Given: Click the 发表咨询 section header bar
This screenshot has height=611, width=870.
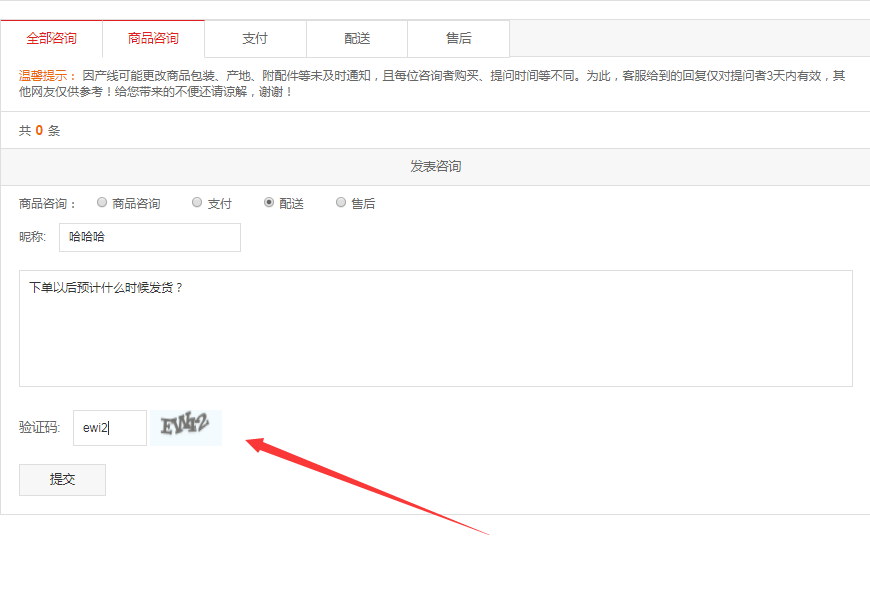Looking at the screenshot, I should (x=435, y=167).
